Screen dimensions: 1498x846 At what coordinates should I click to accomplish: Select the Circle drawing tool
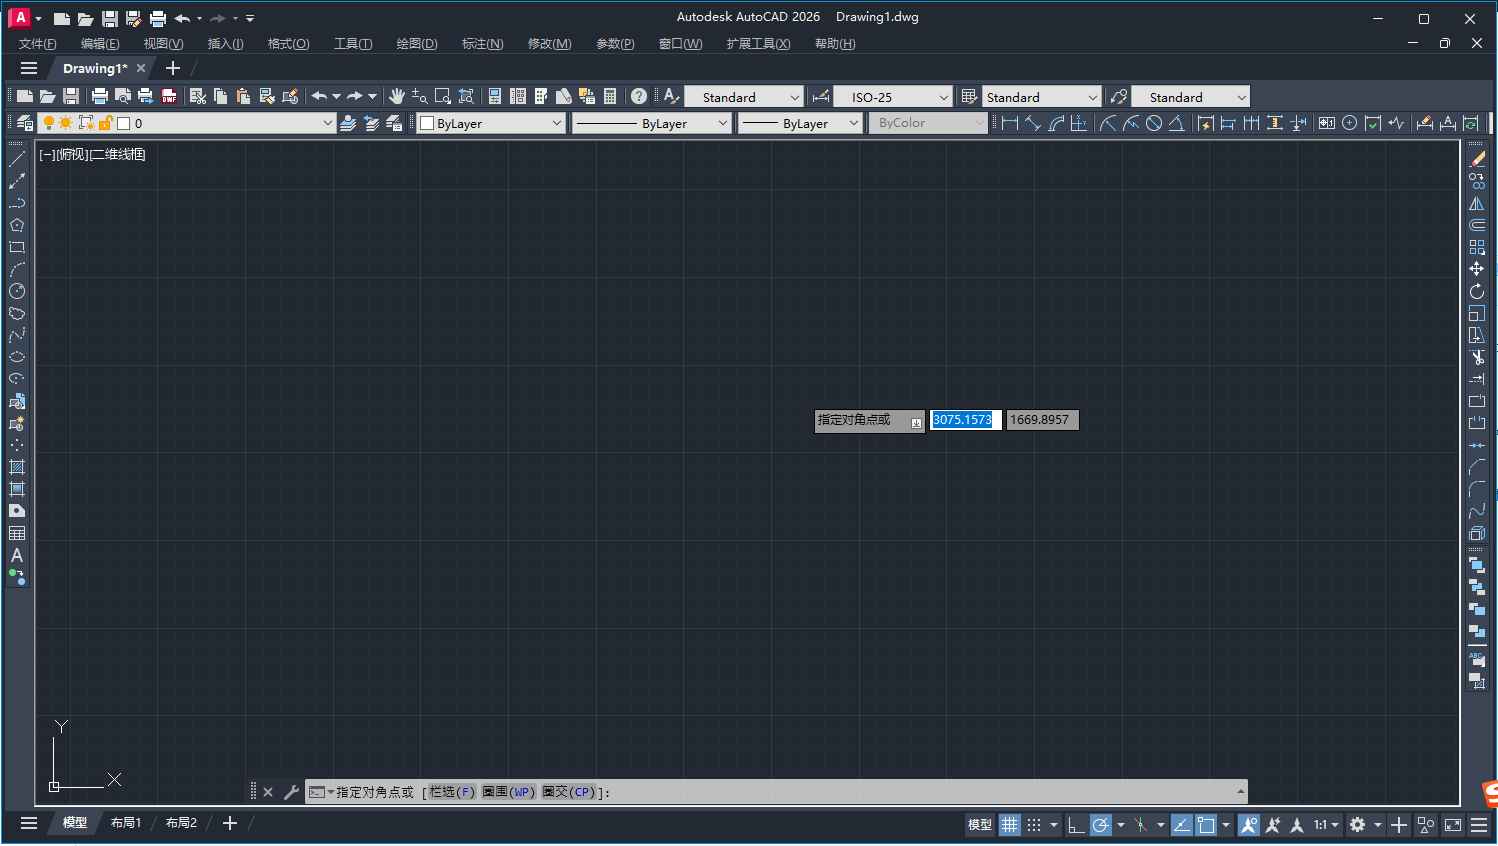17,291
